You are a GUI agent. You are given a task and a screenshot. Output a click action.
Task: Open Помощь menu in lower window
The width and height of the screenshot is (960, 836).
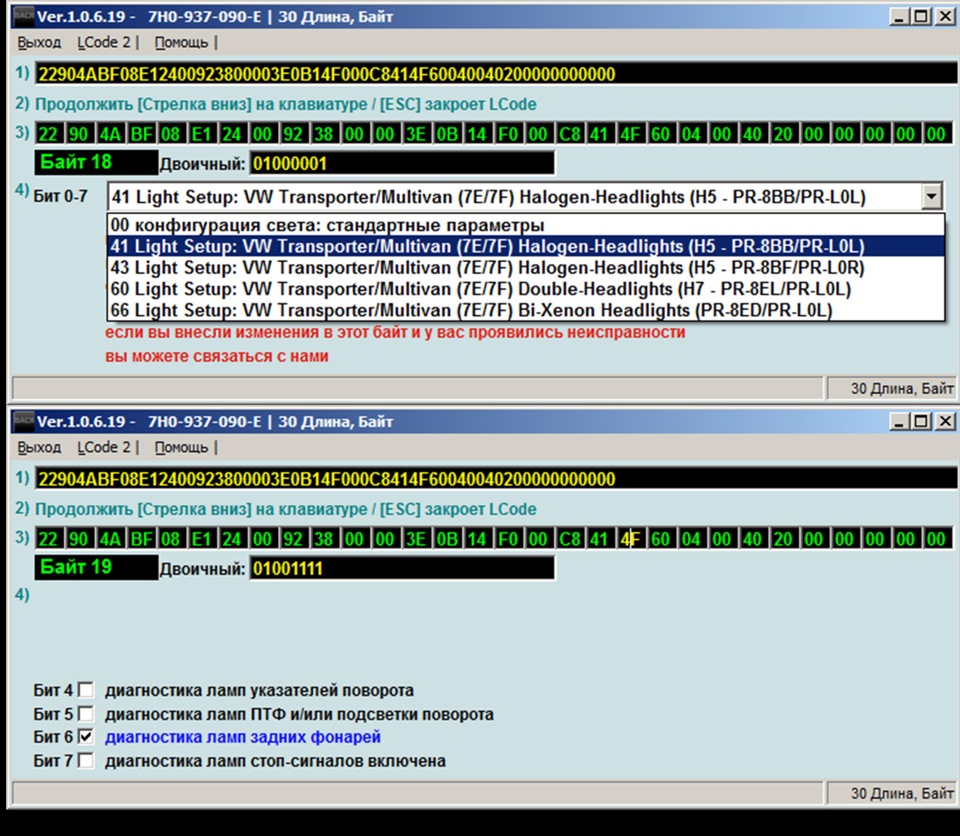coord(181,448)
